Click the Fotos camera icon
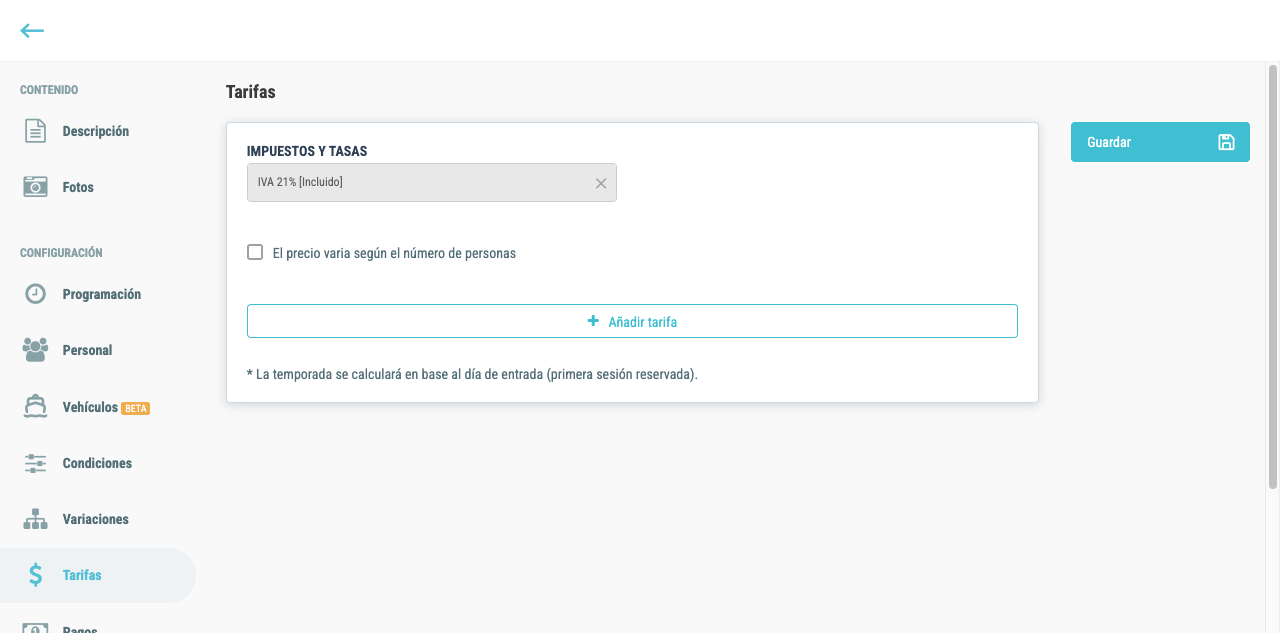This screenshot has height=633, width=1280. 36,187
